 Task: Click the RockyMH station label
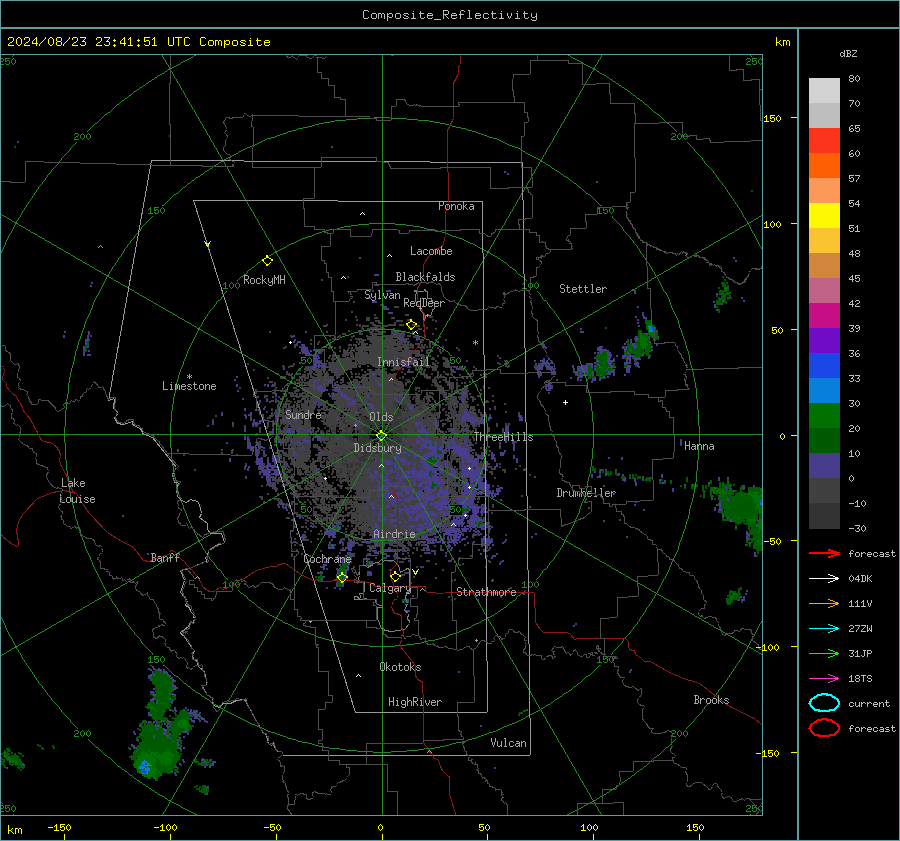coord(264,280)
